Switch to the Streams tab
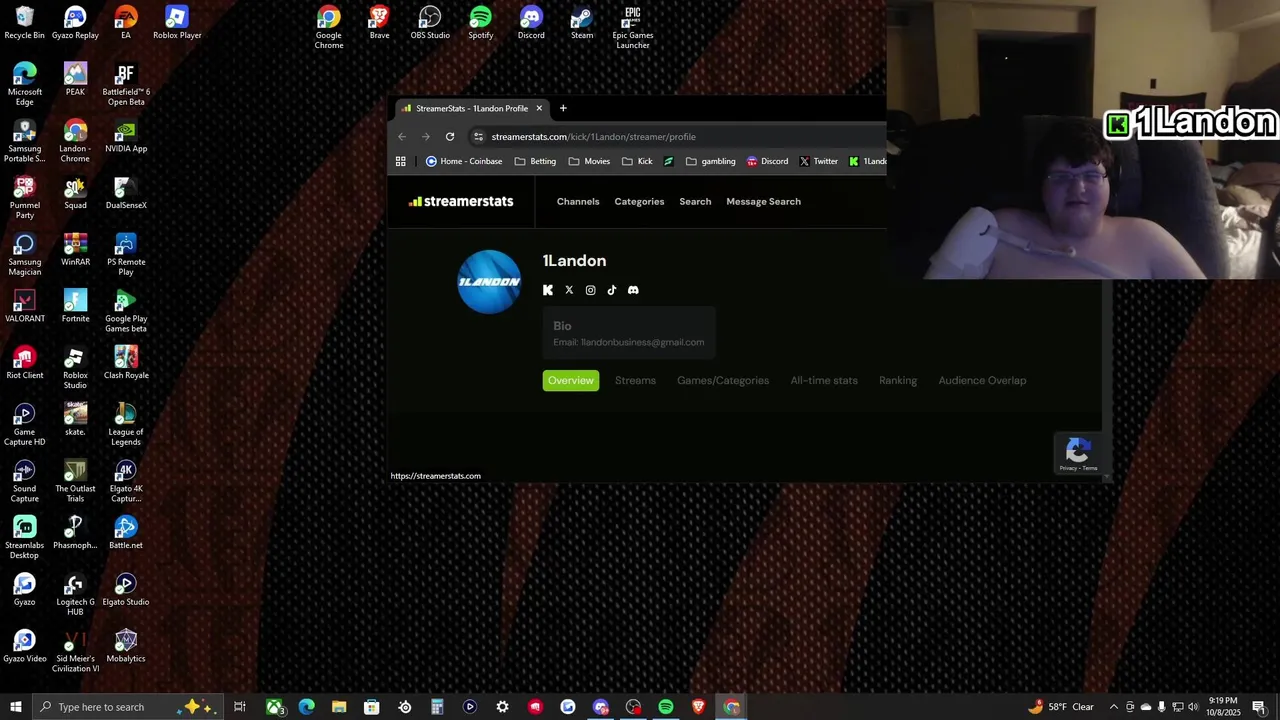Screen dimensions: 1280x720 tap(635, 380)
